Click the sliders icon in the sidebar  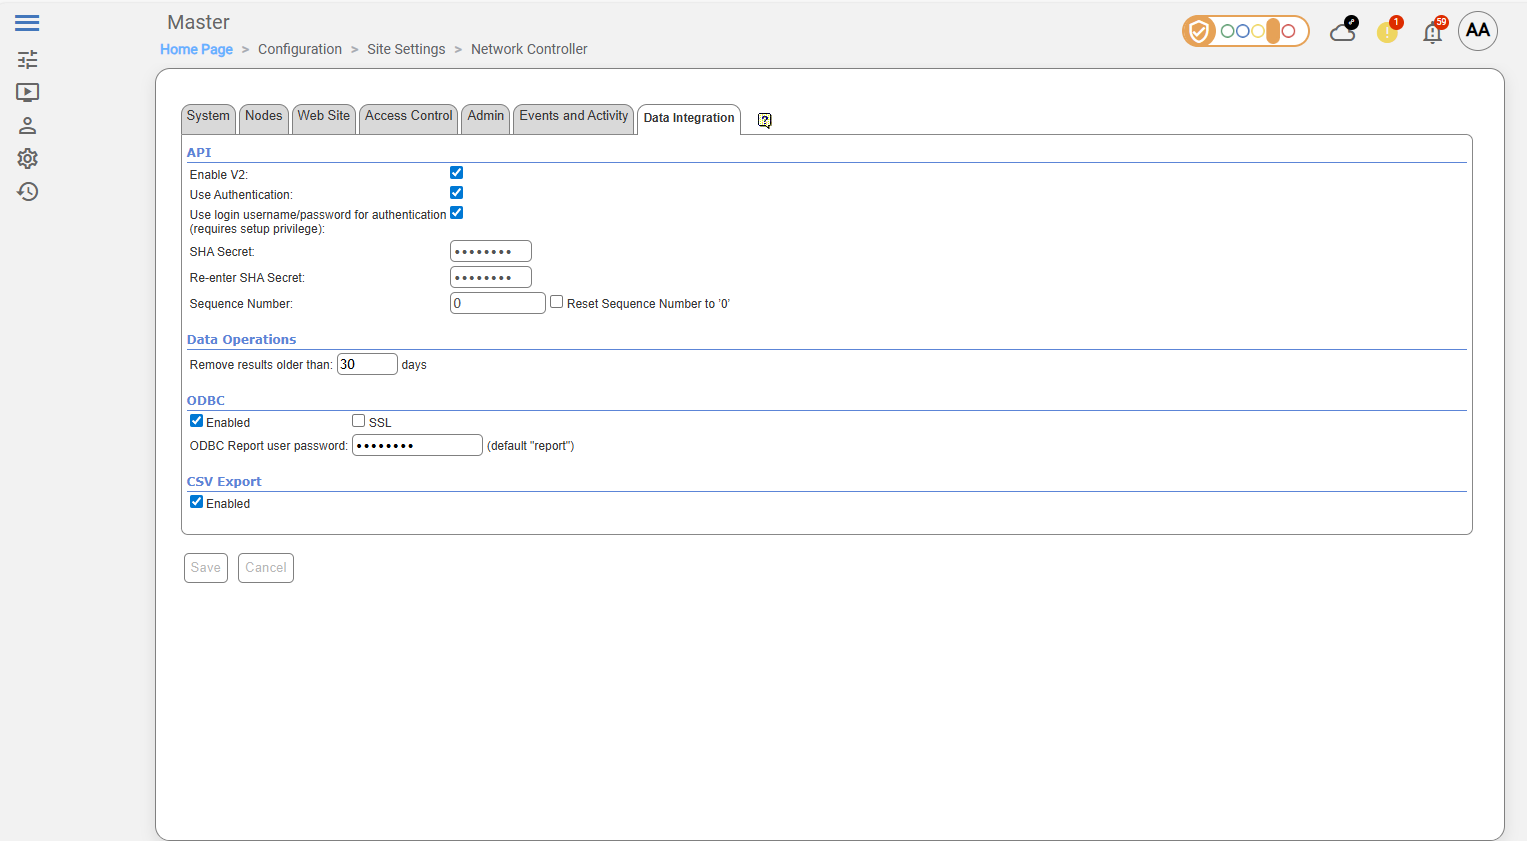[27, 59]
